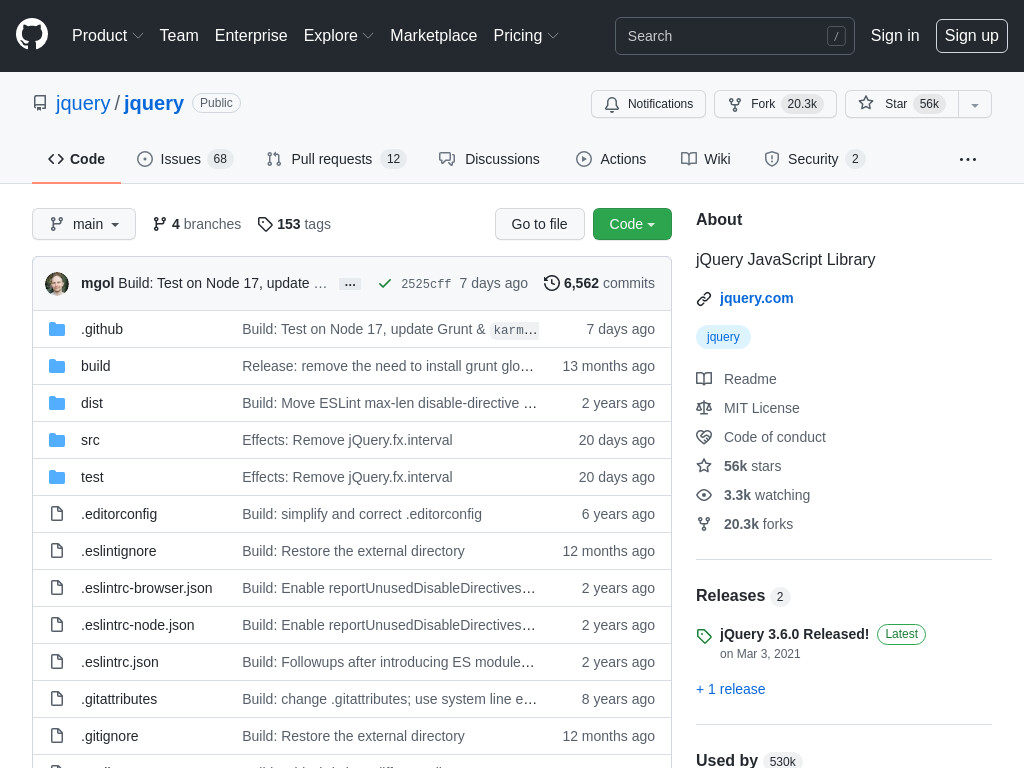The image size is (1024, 768).
Task: Open the main branch selector dropdown
Action: point(84,224)
